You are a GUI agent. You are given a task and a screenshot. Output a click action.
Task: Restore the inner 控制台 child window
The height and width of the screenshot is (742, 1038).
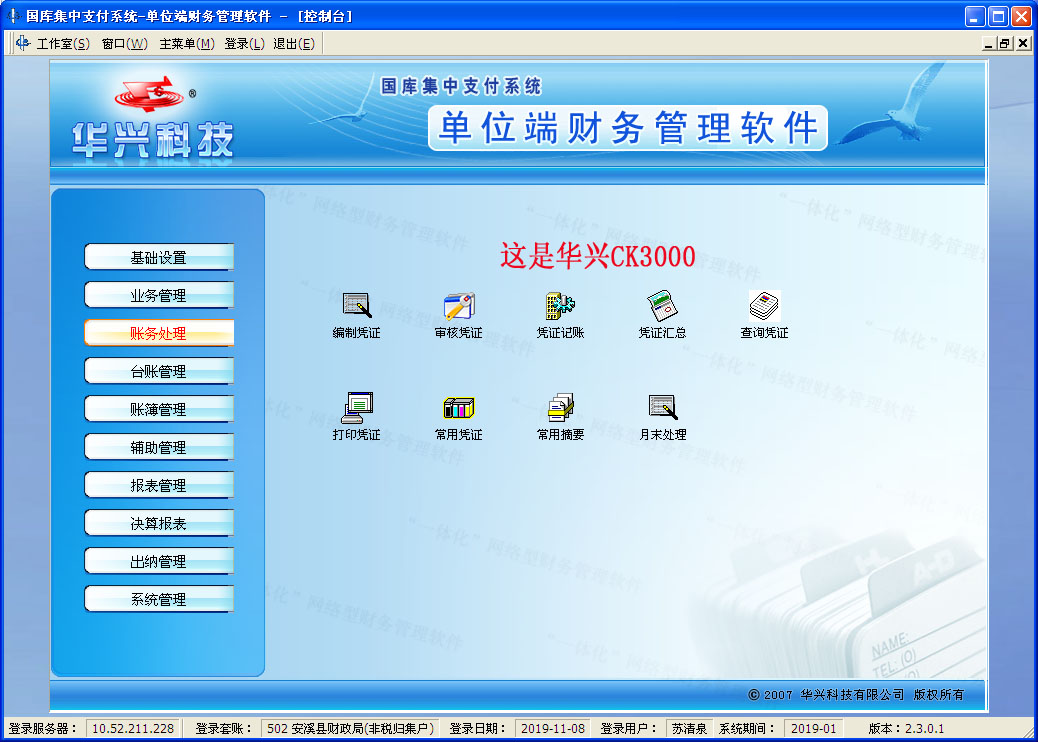point(1005,44)
